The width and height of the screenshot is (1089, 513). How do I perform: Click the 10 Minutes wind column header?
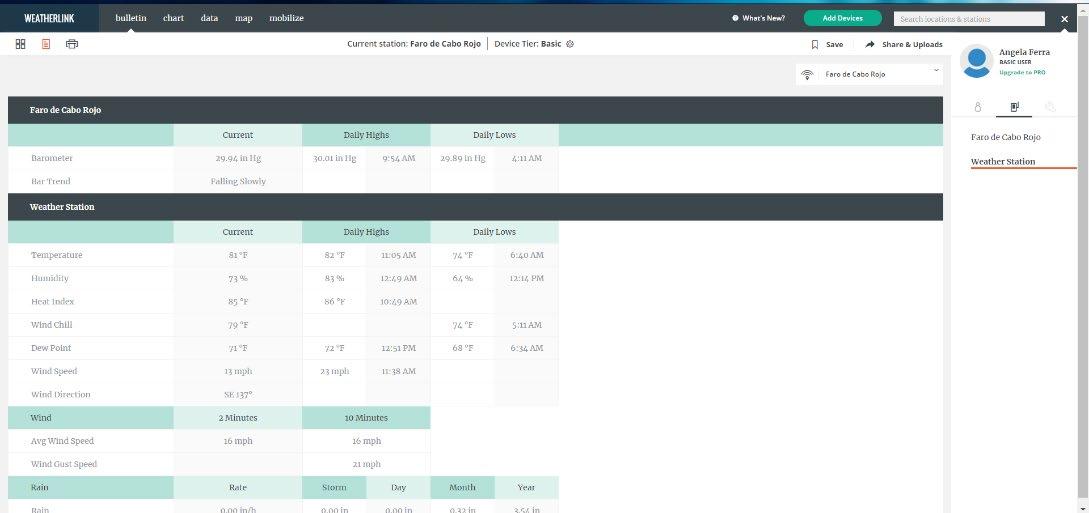pyautogui.click(x=366, y=418)
